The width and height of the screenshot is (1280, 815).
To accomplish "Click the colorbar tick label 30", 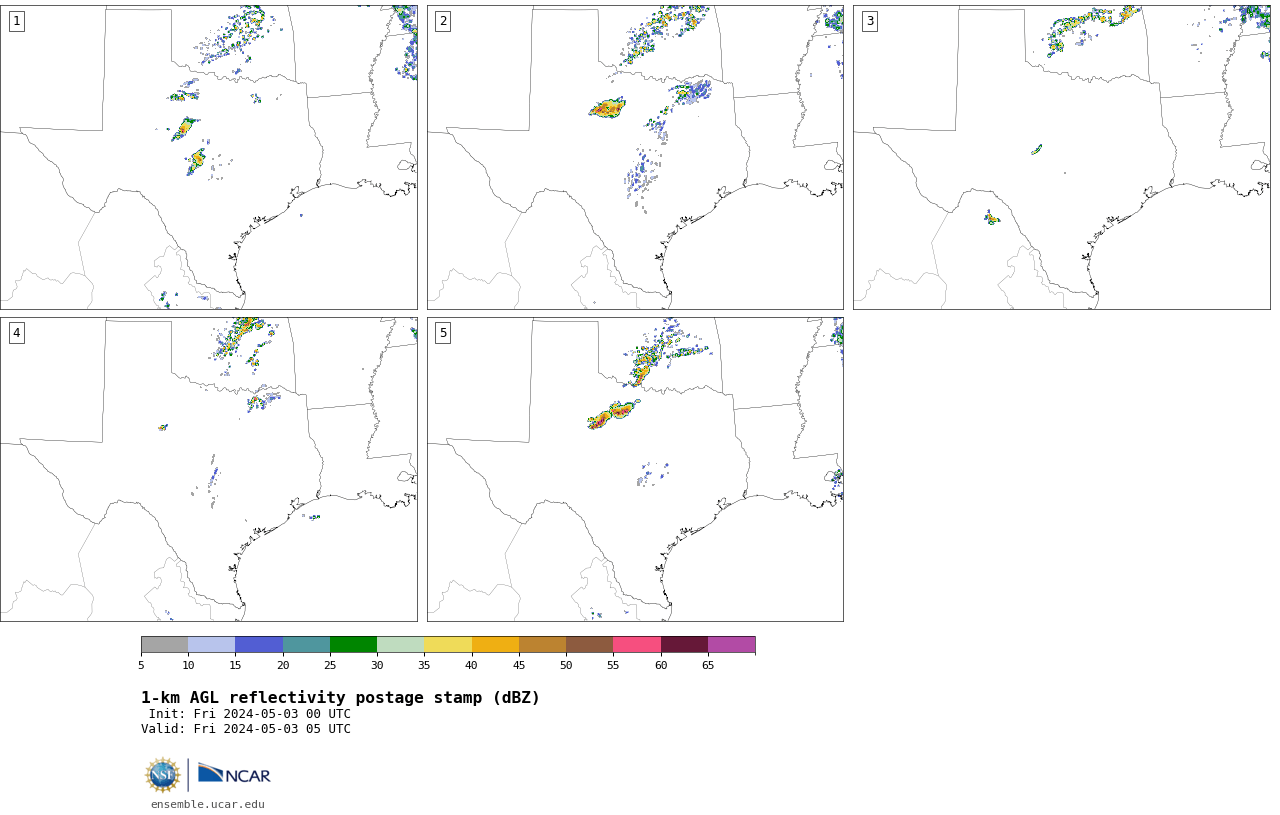I will pos(377,665).
